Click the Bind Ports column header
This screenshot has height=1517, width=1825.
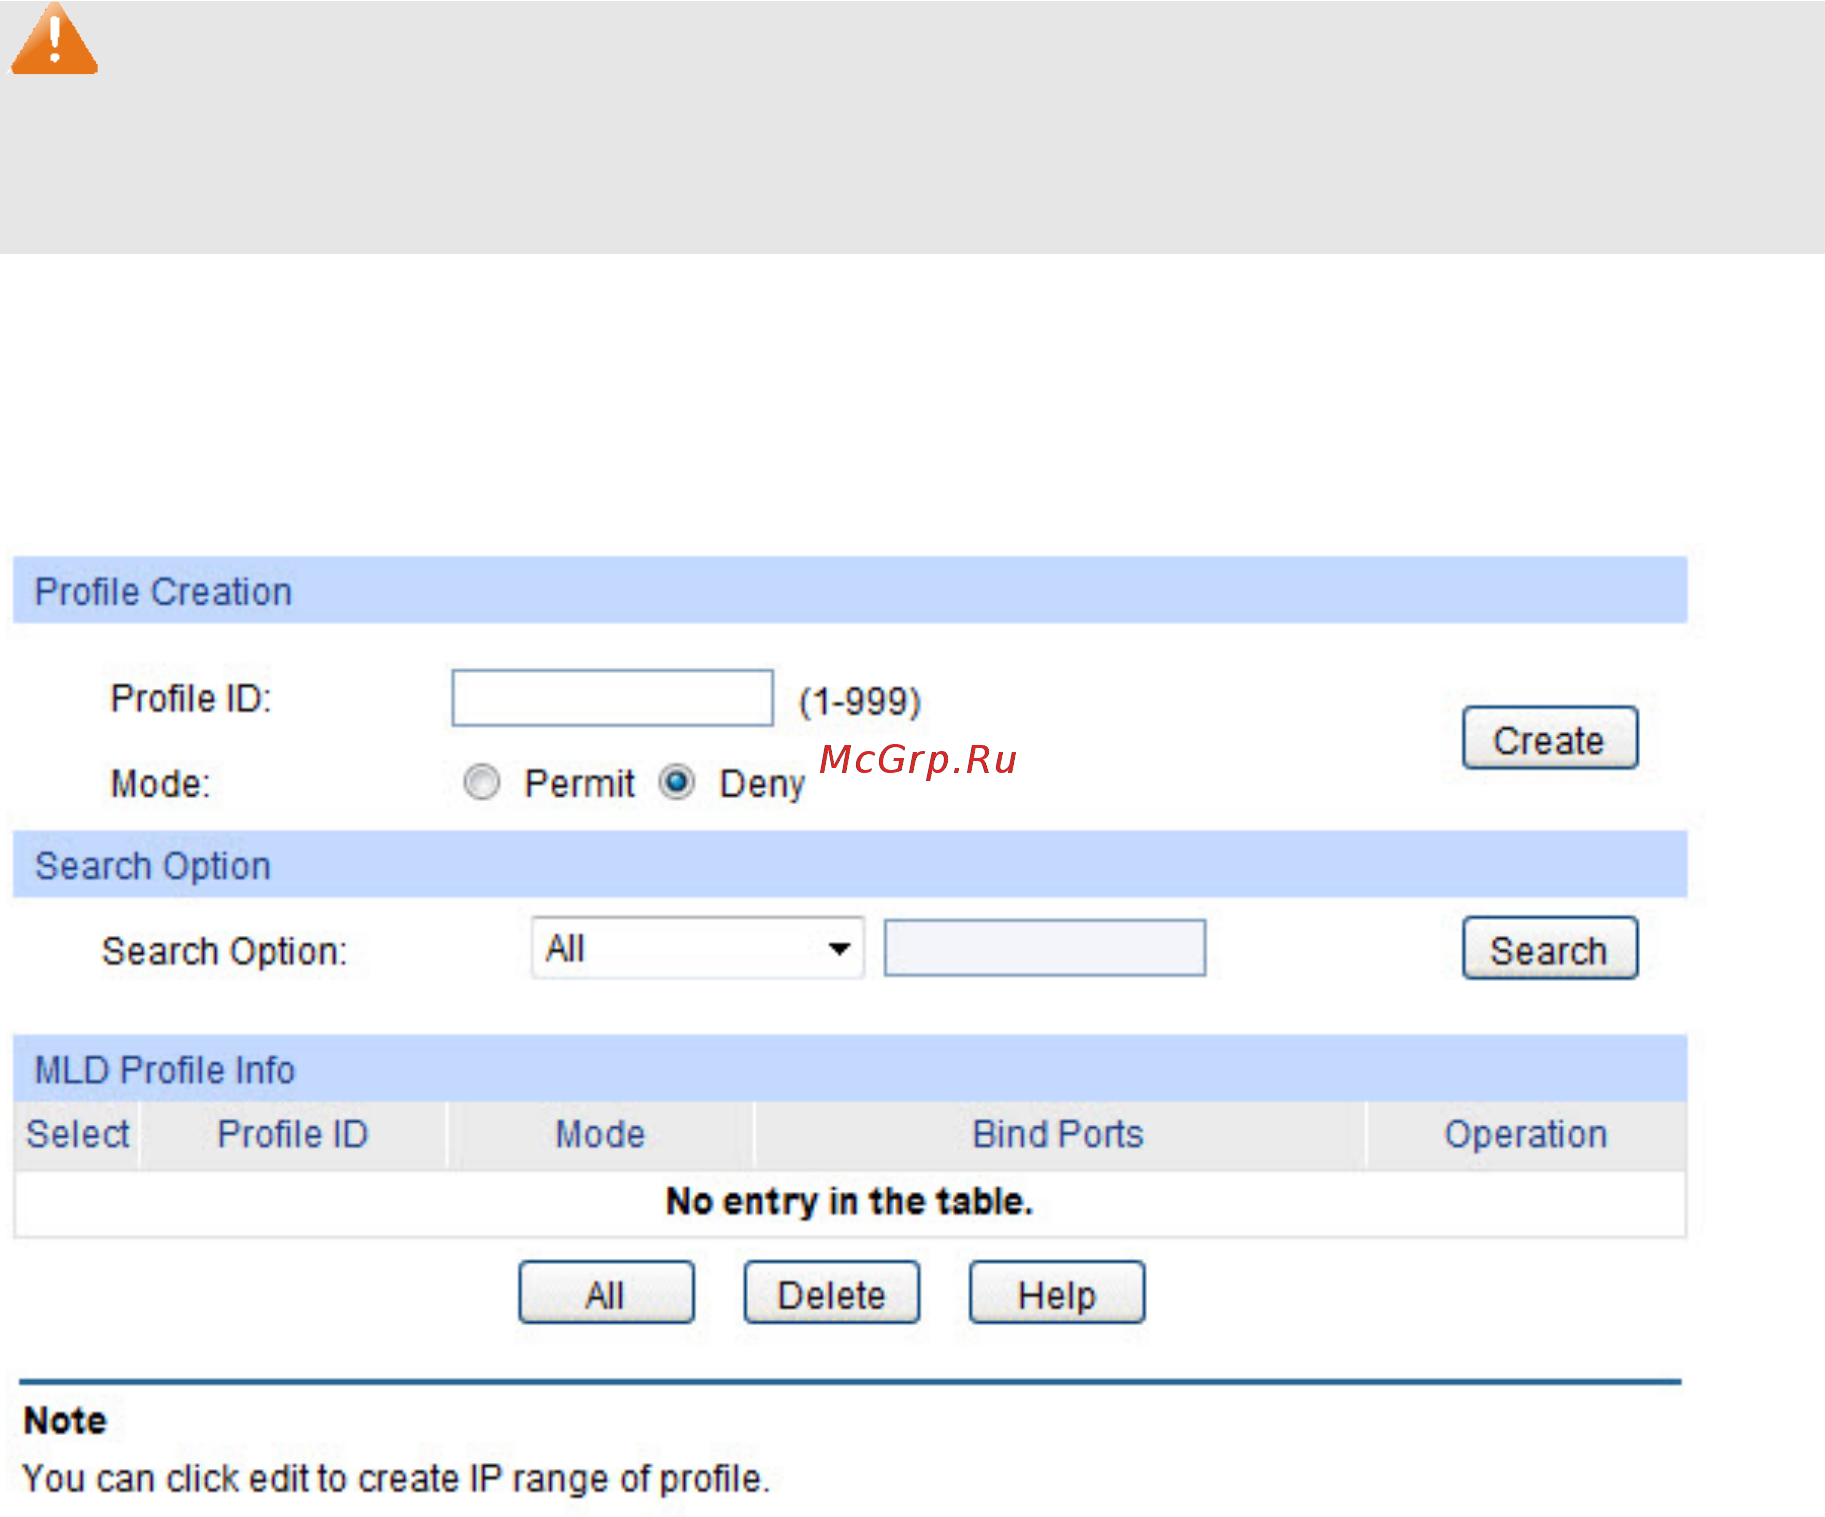tap(1059, 1135)
